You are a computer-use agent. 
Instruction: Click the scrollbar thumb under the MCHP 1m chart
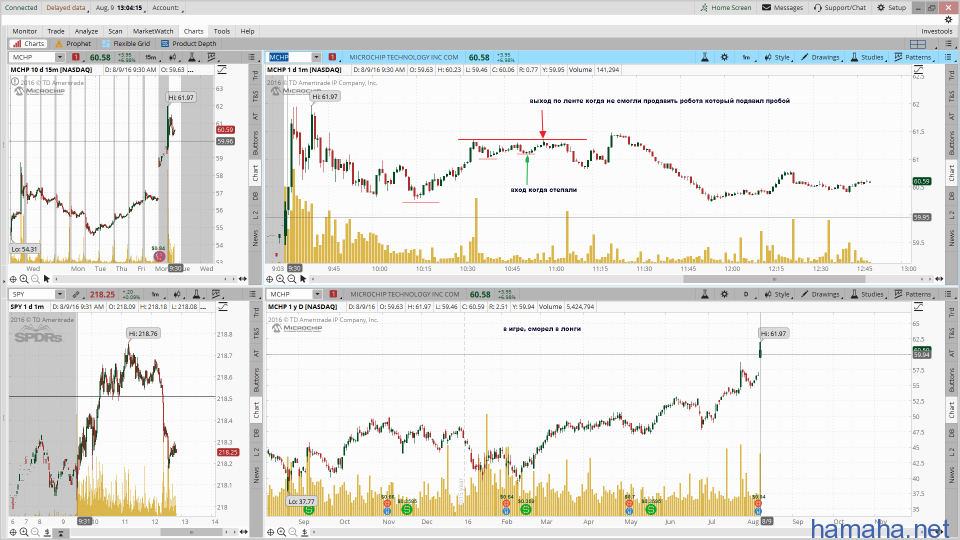coord(774,279)
